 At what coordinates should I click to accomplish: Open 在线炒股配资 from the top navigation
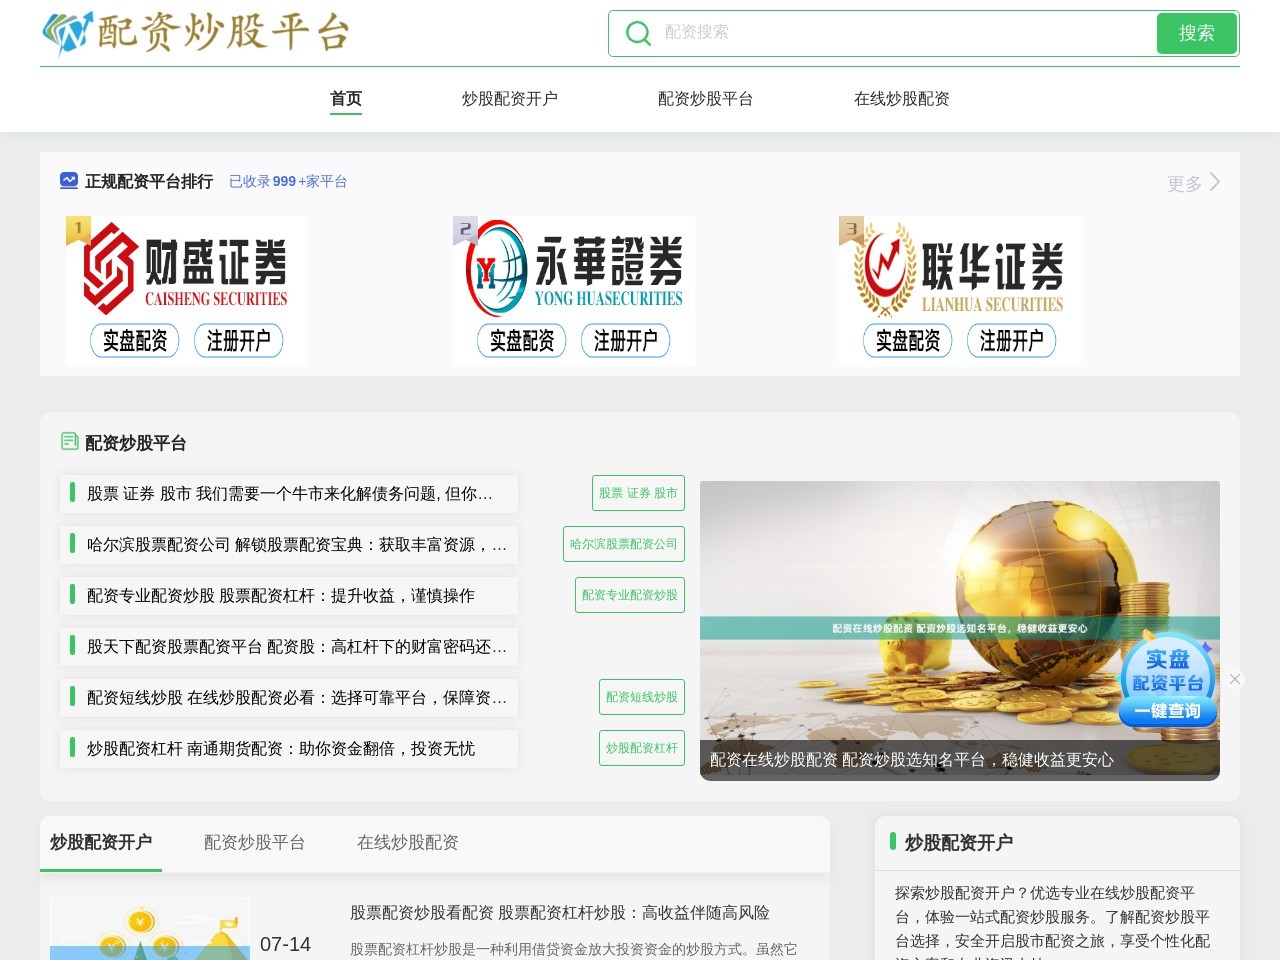tap(902, 98)
